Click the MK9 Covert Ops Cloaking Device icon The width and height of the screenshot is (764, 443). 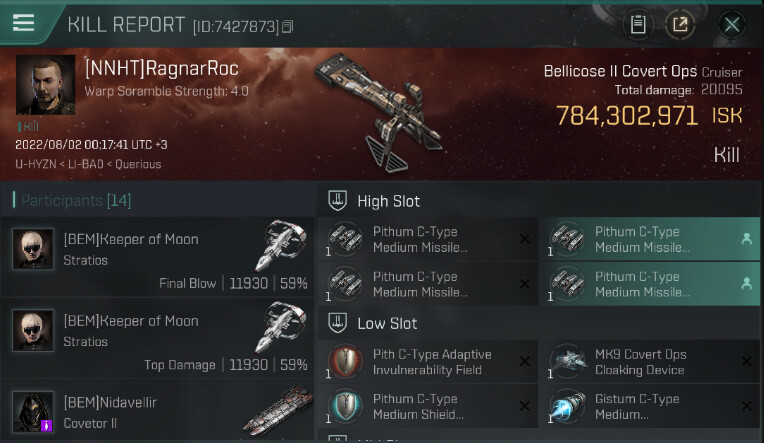[567, 362]
